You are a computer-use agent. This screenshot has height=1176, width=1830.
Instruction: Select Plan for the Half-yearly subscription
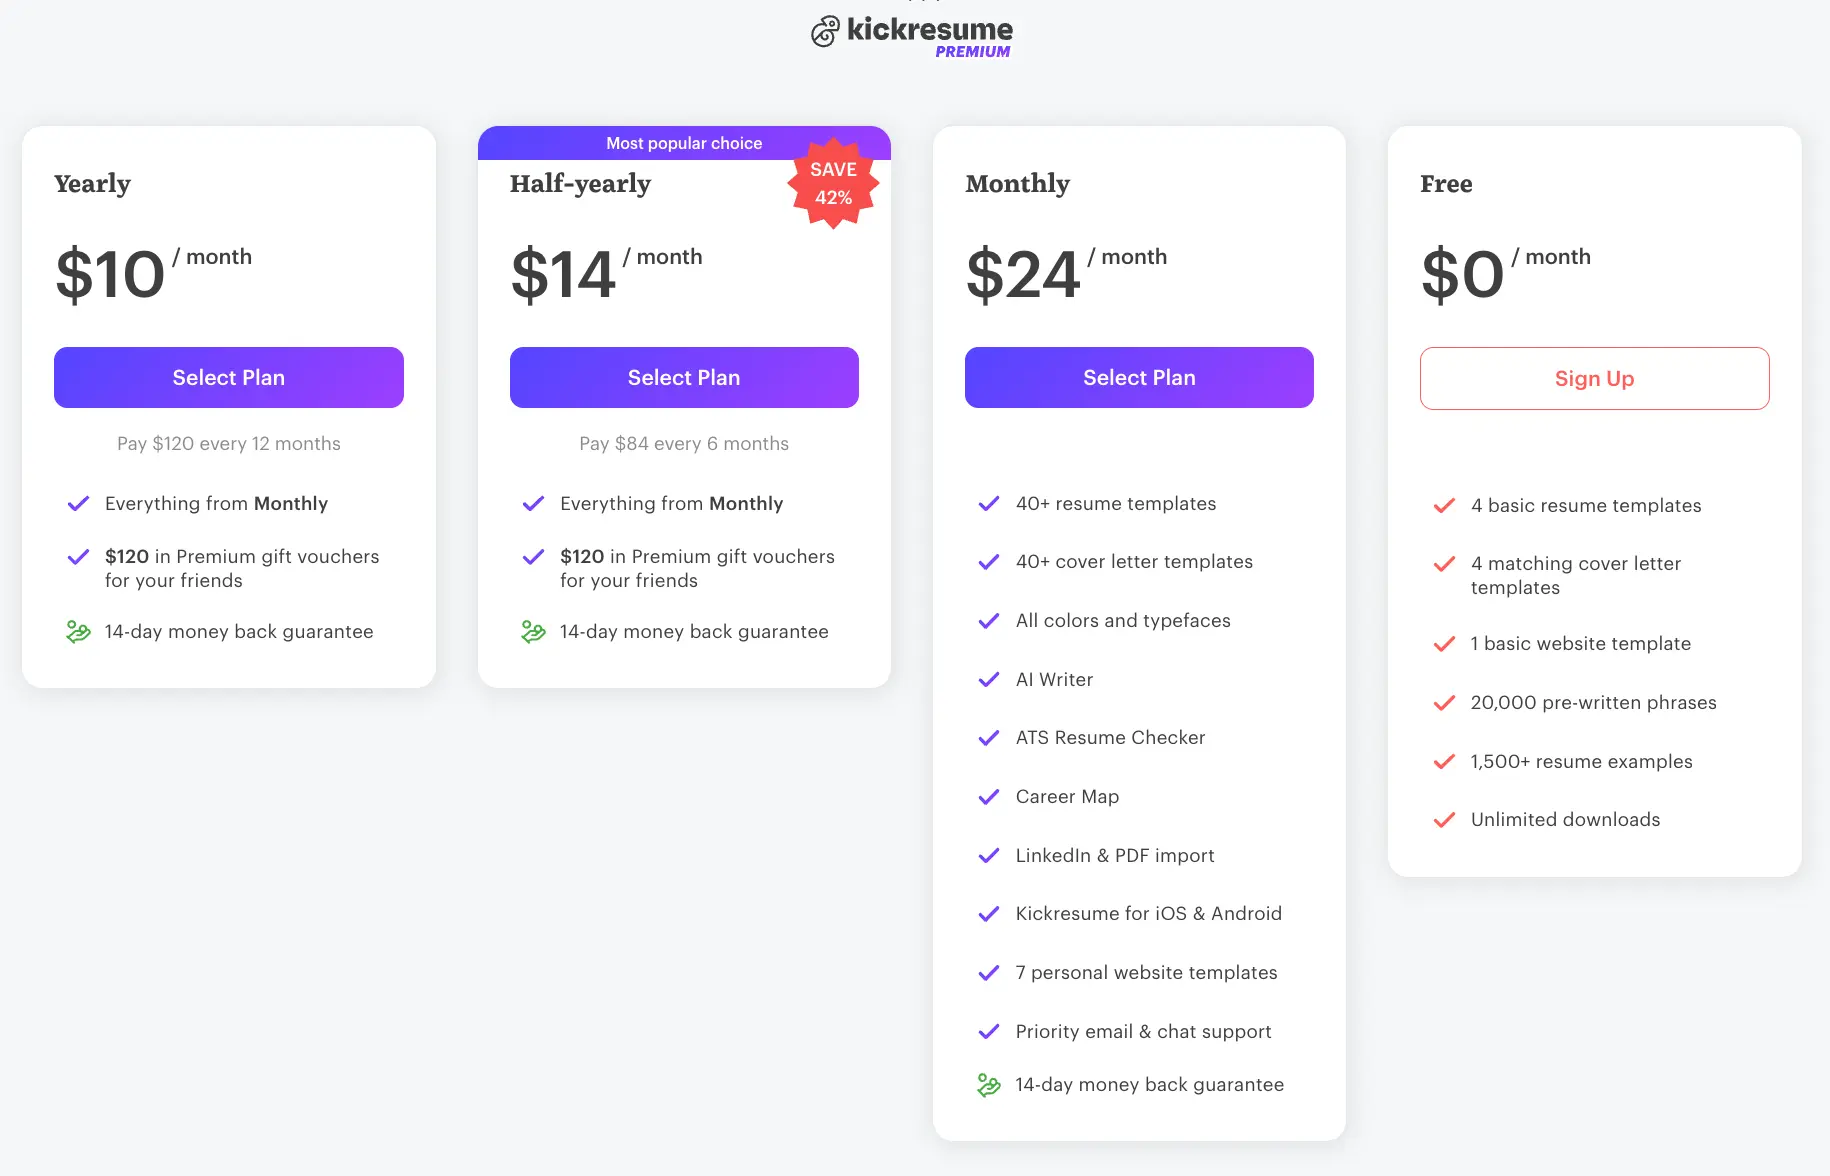coord(683,377)
